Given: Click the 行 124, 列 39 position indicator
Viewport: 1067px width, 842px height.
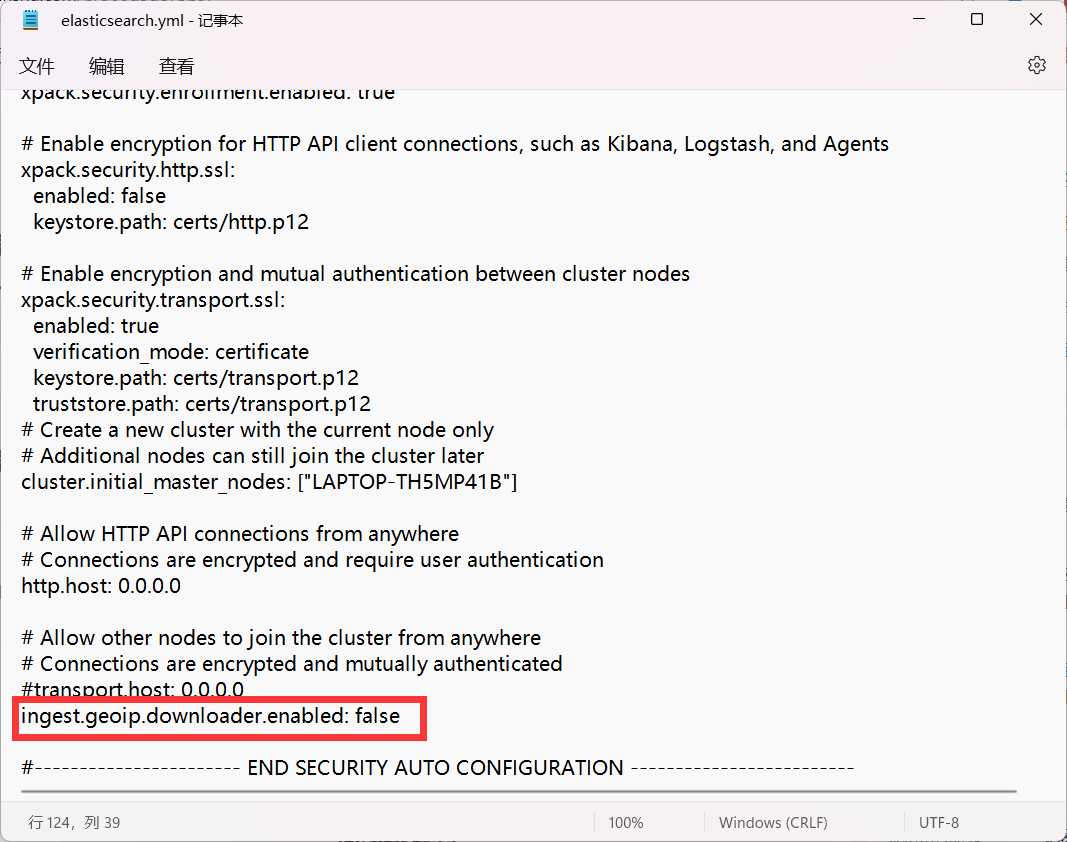Looking at the screenshot, I should (x=74, y=822).
